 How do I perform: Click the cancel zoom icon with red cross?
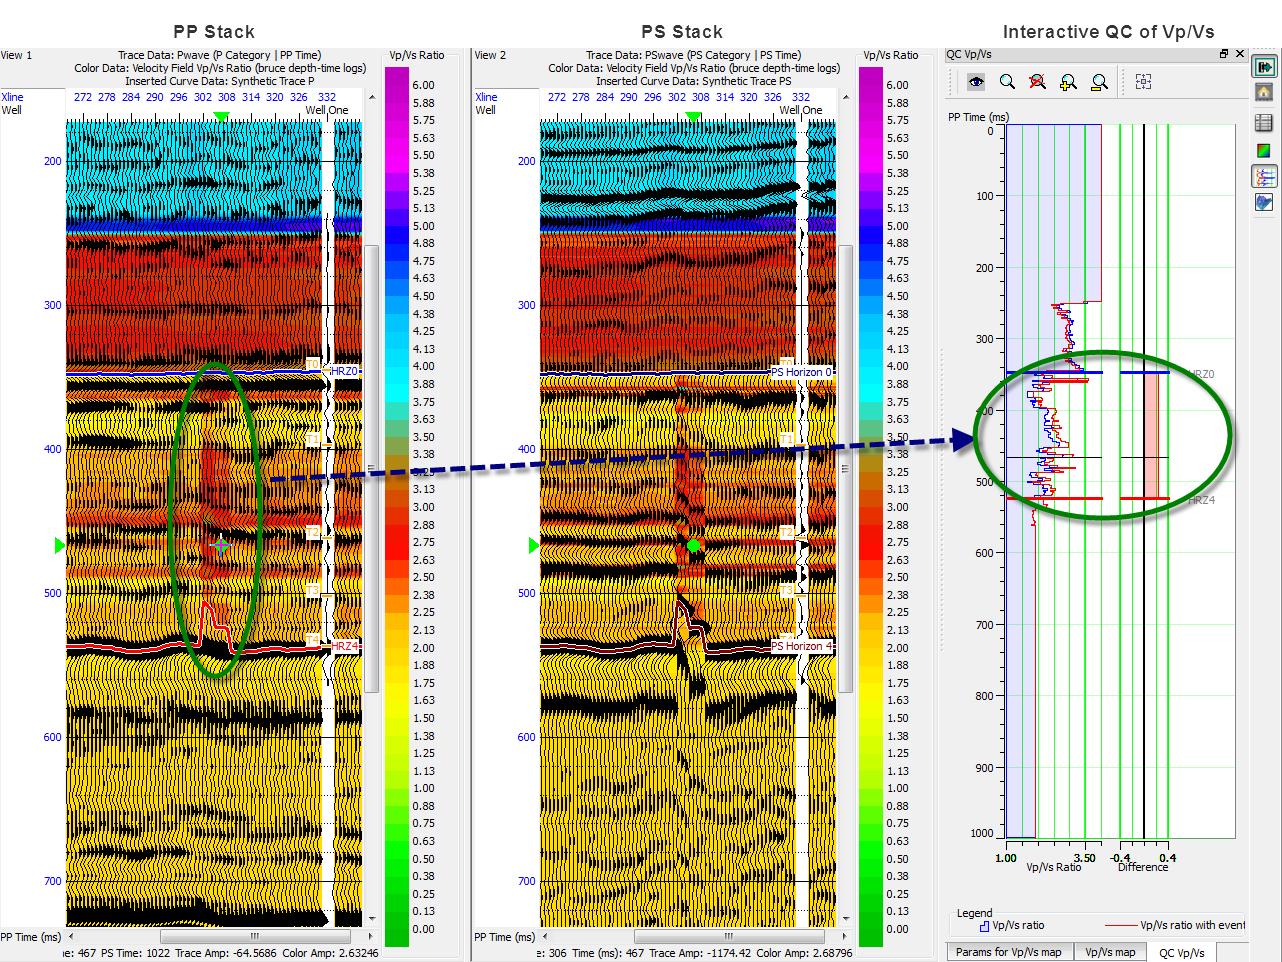(1037, 82)
